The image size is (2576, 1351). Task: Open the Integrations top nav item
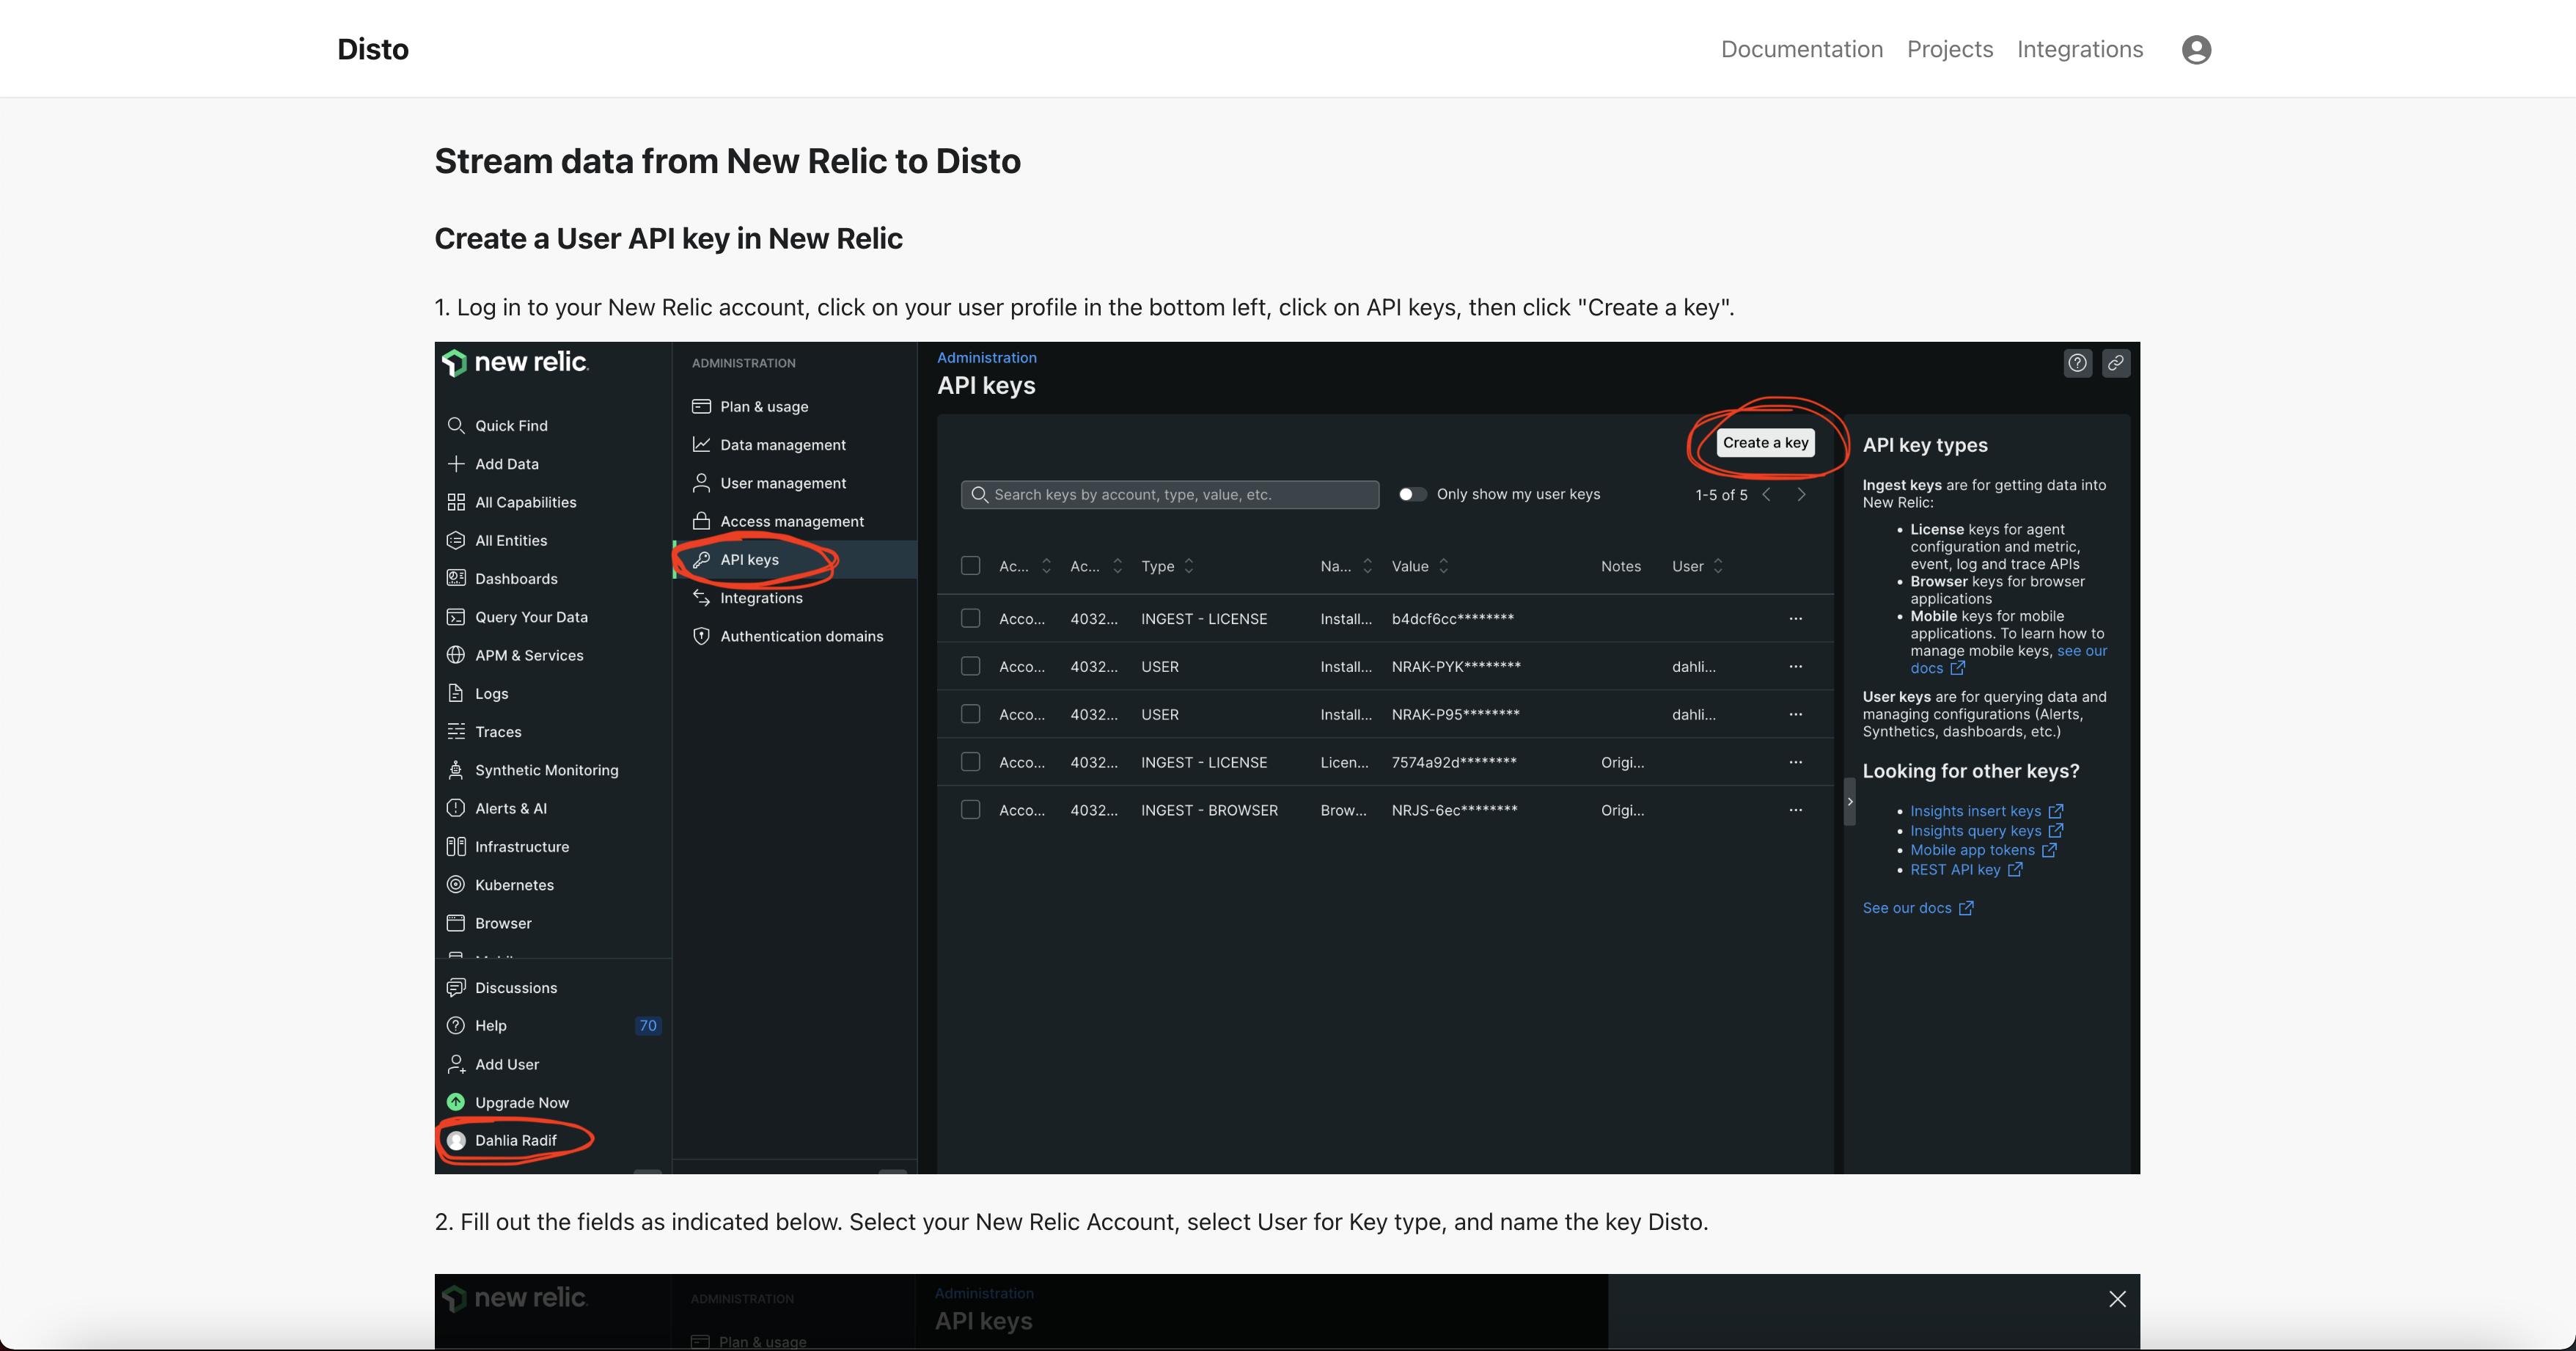tap(2079, 49)
